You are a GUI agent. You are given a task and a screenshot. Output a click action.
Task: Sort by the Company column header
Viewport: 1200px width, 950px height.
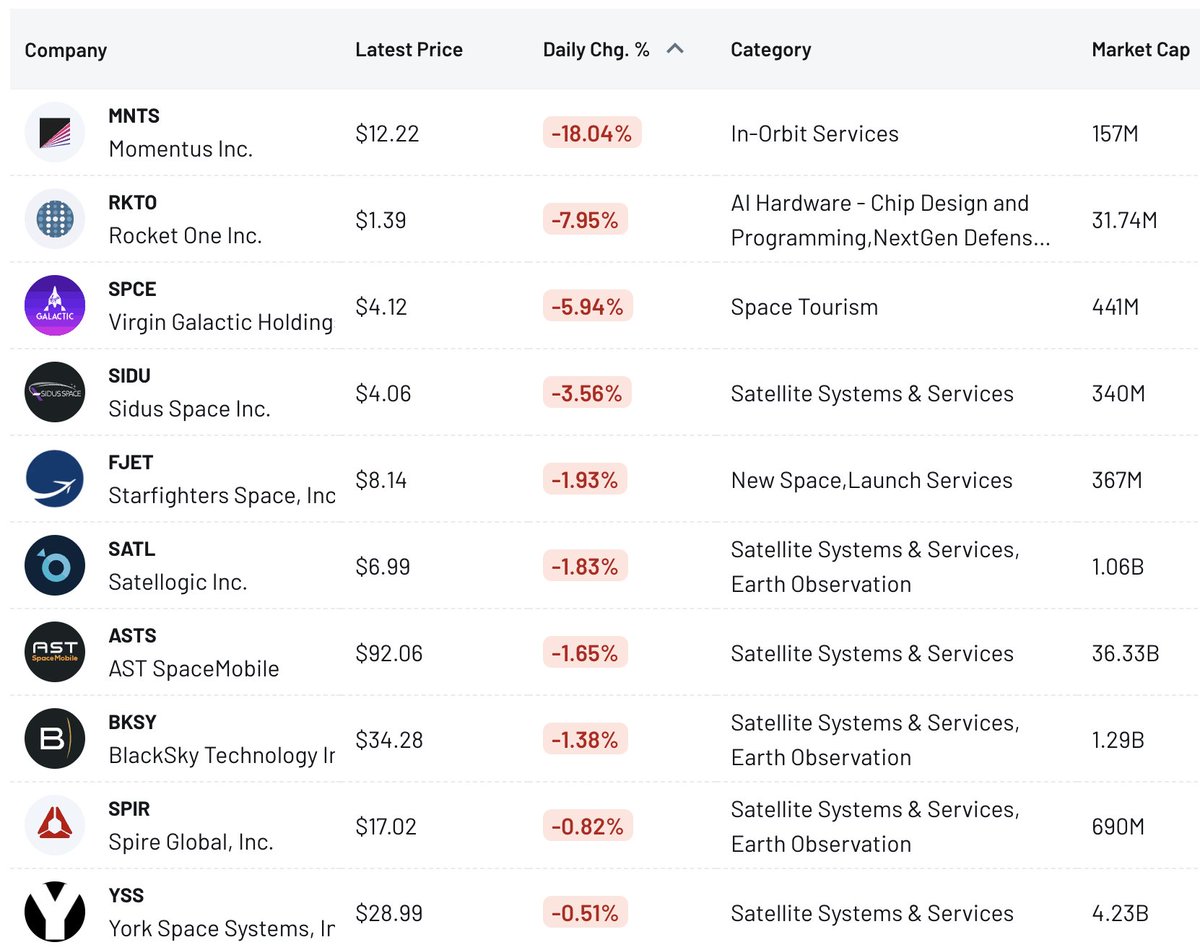coord(66,50)
